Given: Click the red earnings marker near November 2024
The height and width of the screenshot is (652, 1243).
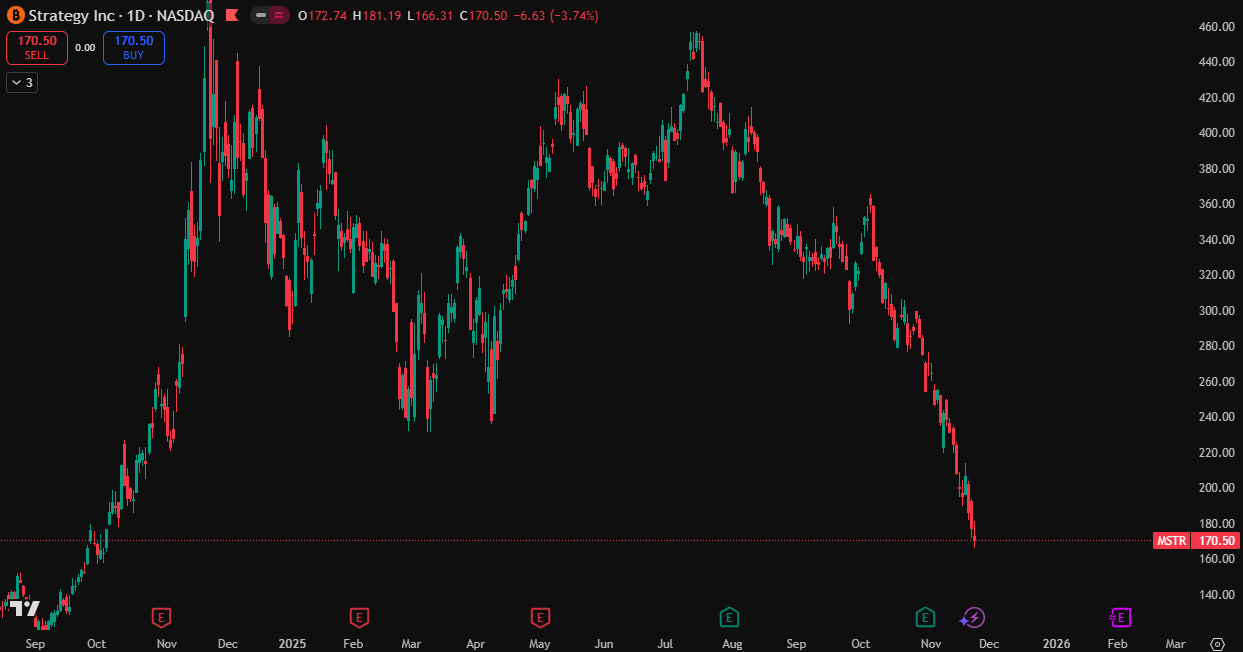Looking at the screenshot, I should pos(161,618).
